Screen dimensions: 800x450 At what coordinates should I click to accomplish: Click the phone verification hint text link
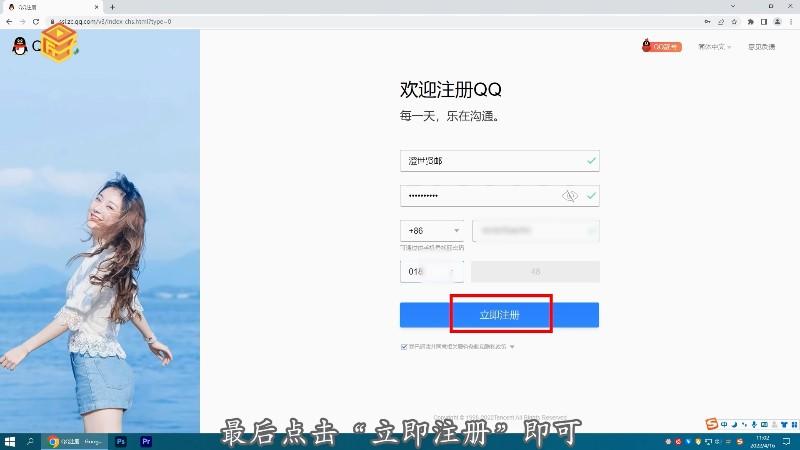point(432,247)
